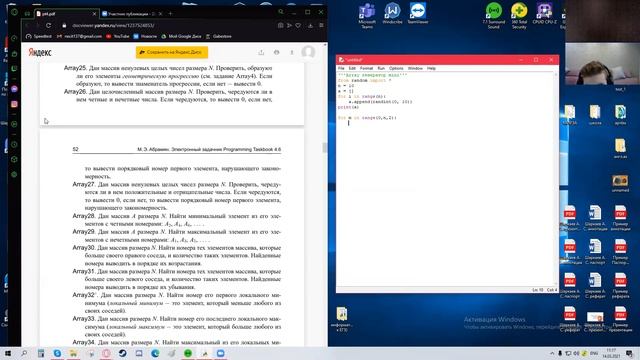Click the 'Array27' task heading in PDF
Image resolution: width=640 pixels, height=360 pixels.
[x=84, y=184]
